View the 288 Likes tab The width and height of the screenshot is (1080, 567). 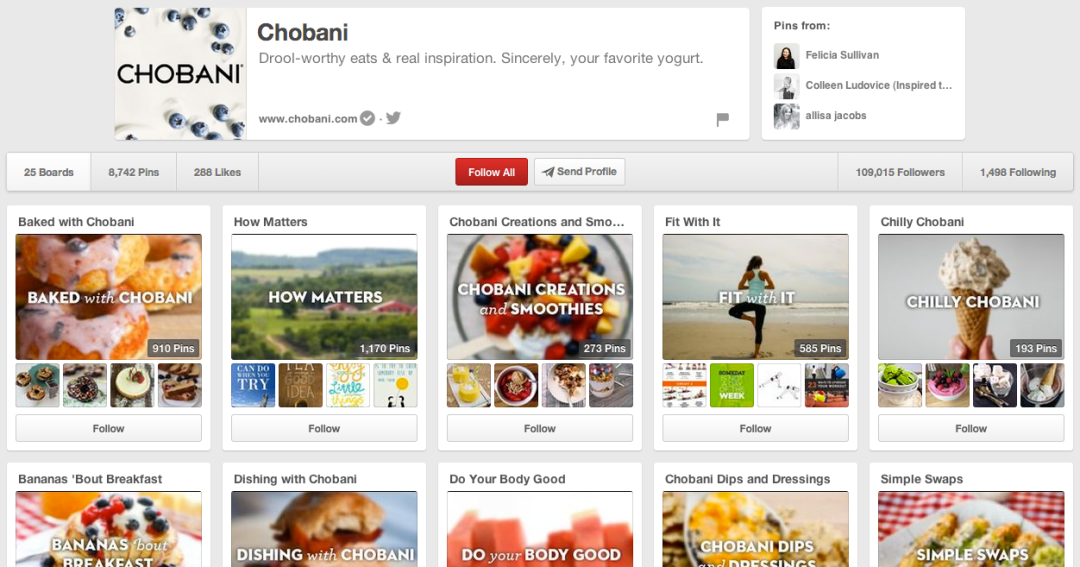[218, 172]
